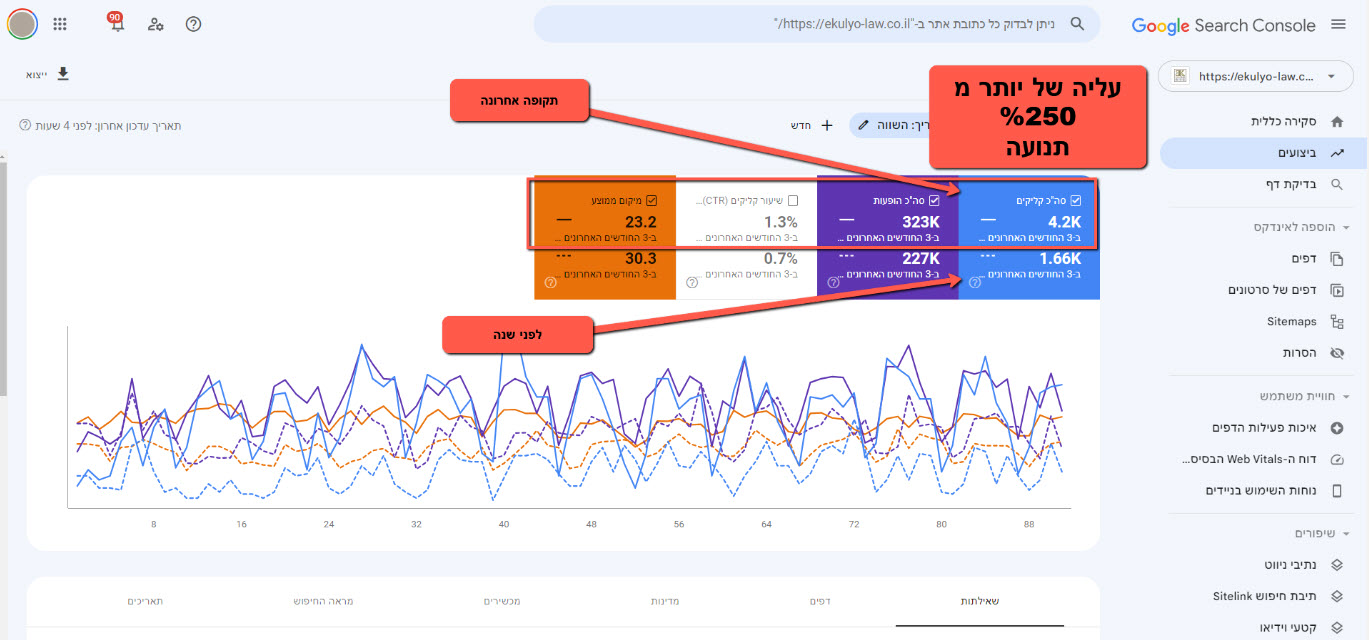Open the help question mark icon in header
This screenshot has height=640, width=1369.
tap(194, 24)
